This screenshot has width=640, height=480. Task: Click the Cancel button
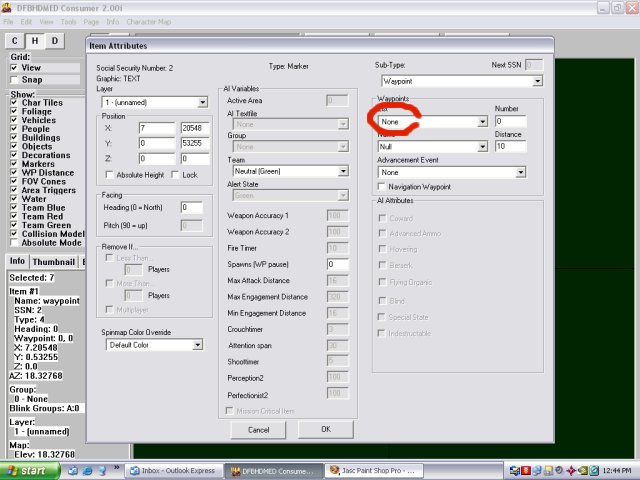[x=258, y=429]
